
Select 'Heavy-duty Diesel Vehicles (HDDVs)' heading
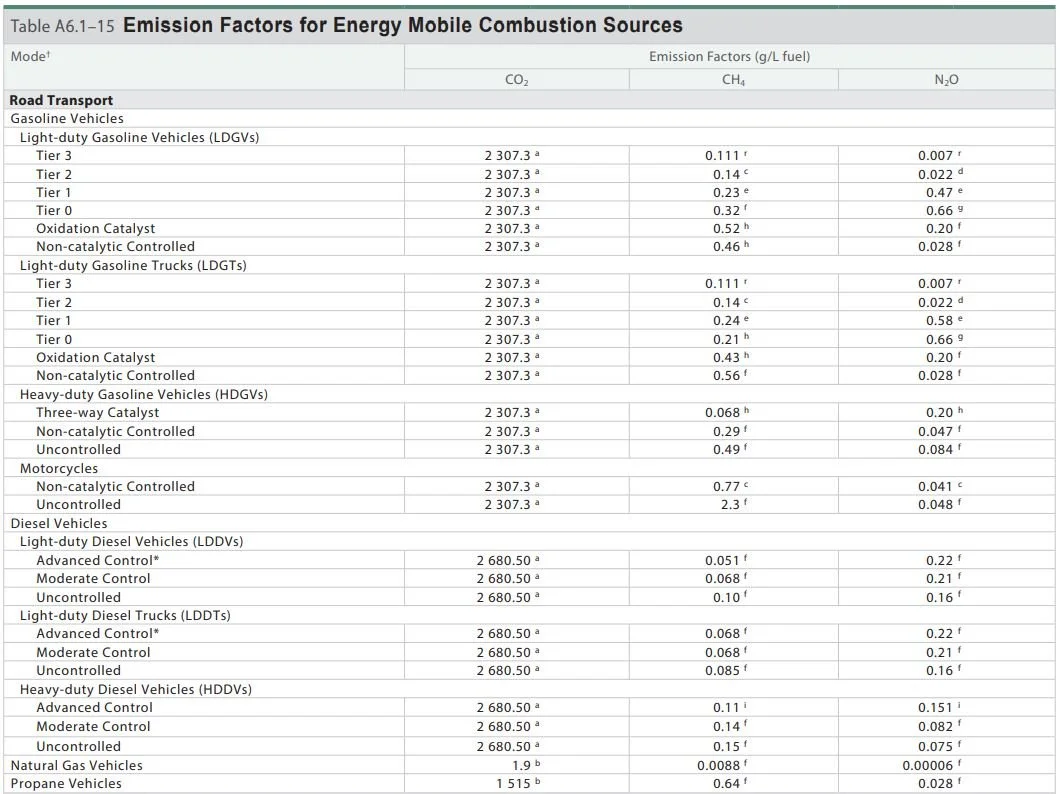click(x=135, y=689)
